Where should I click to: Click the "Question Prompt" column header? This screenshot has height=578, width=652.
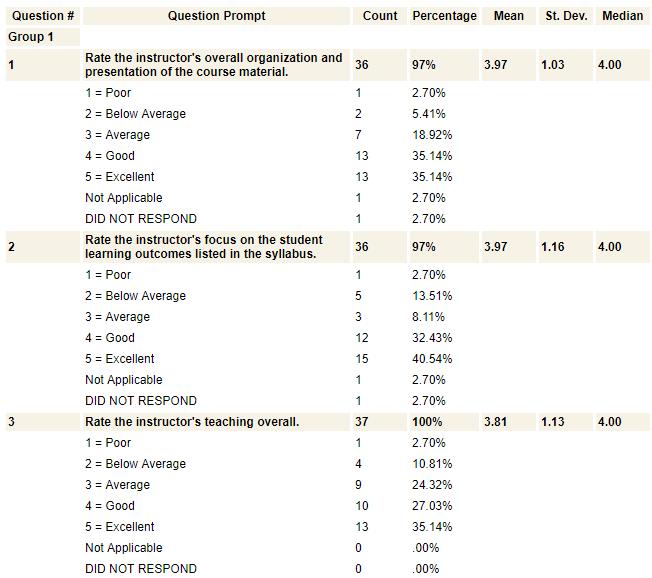pos(217,16)
